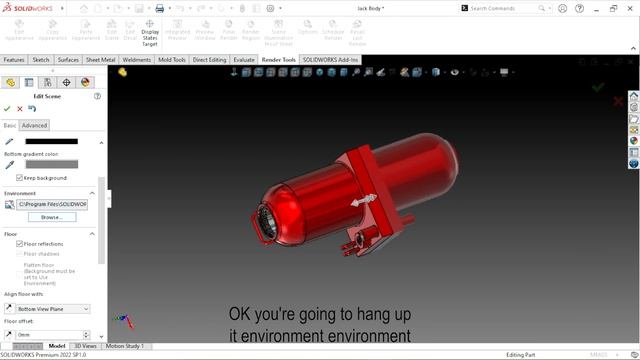This screenshot has height=360, width=640.
Task: Open the Appearances, Scenes and Decals task pane icon
Action: pos(633,141)
